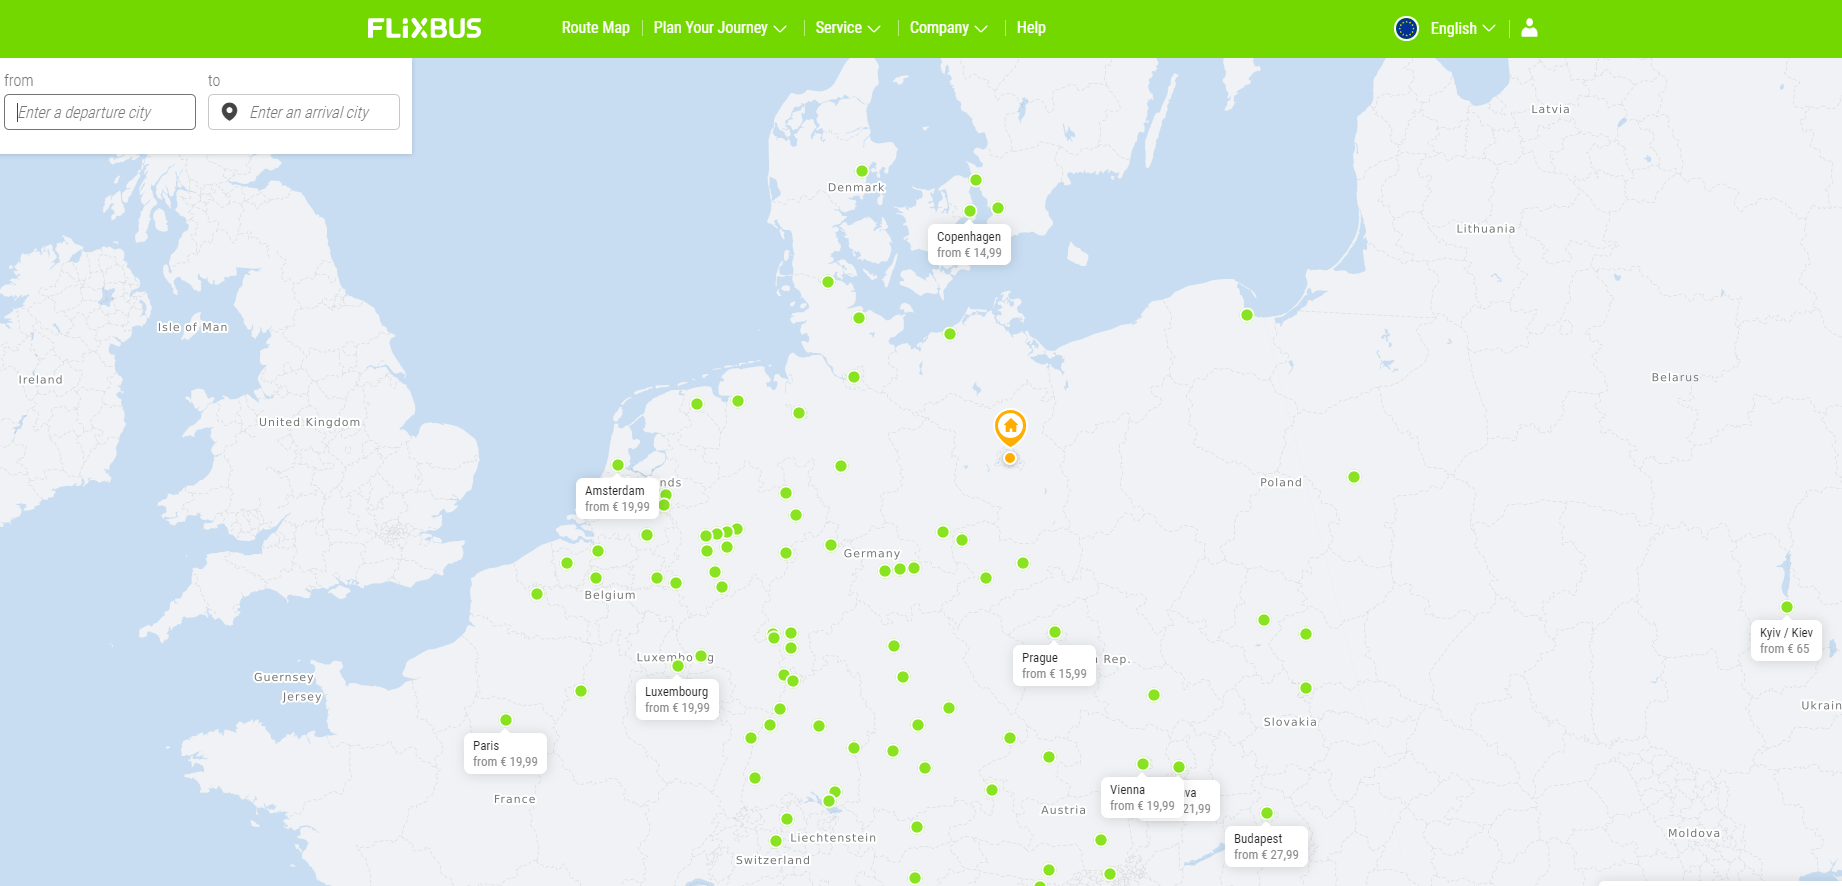This screenshot has height=886, width=1842.
Task: Focus the arrival city input field
Action: (x=304, y=112)
